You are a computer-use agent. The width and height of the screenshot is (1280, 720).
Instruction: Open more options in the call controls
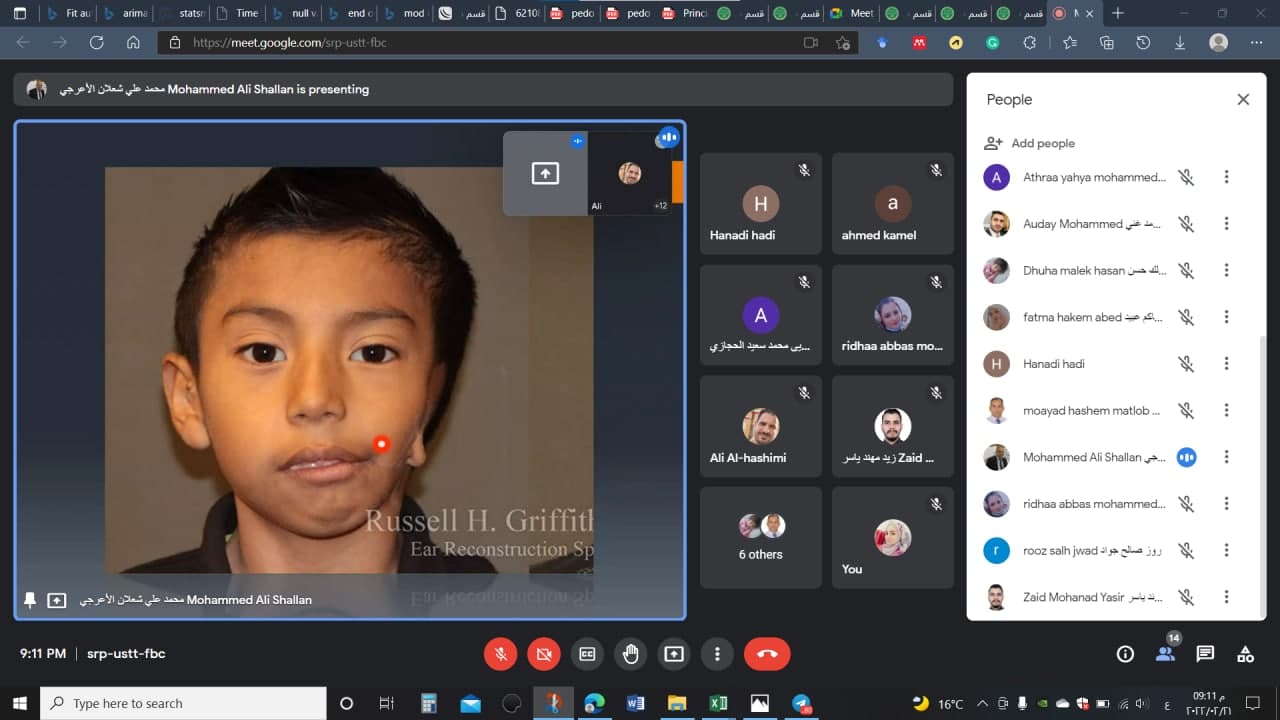[717, 654]
